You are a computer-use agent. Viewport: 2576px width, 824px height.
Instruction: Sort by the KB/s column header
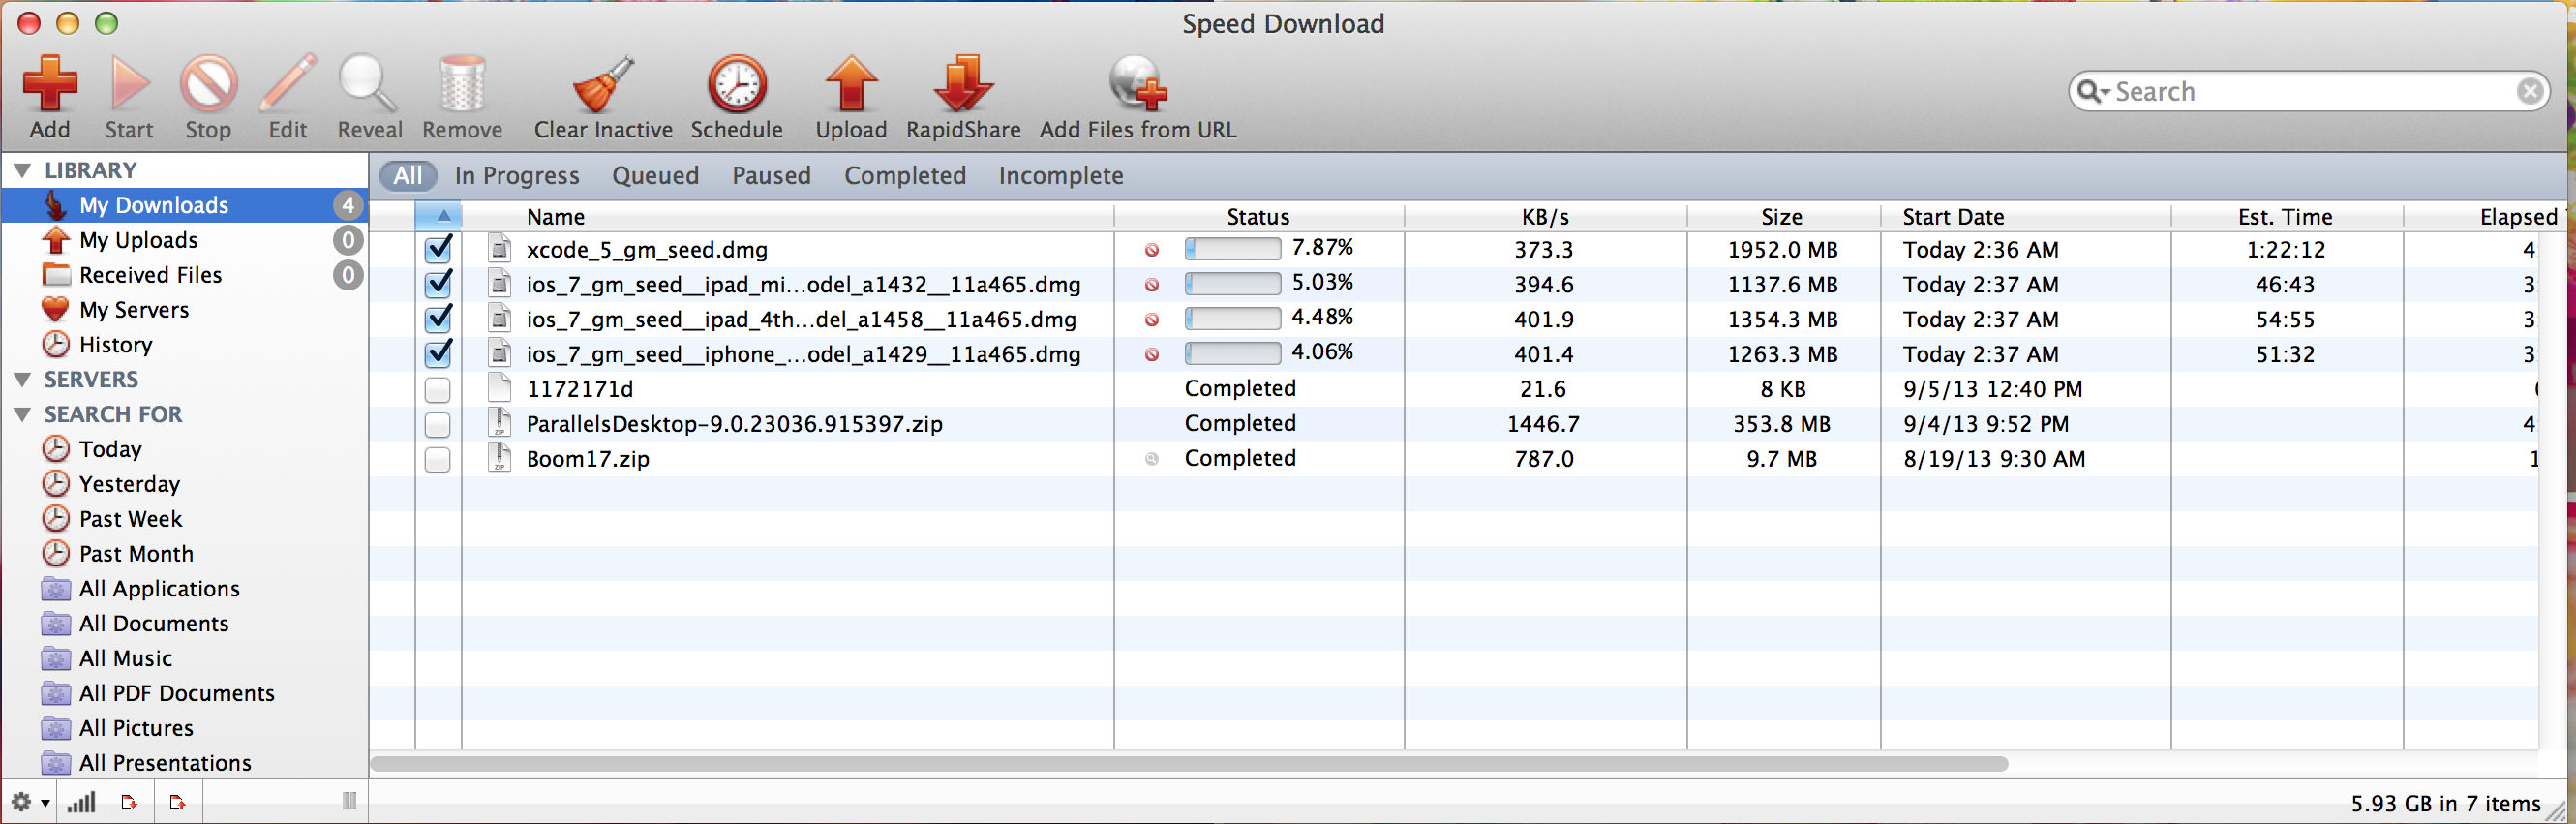click(x=1546, y=217)
